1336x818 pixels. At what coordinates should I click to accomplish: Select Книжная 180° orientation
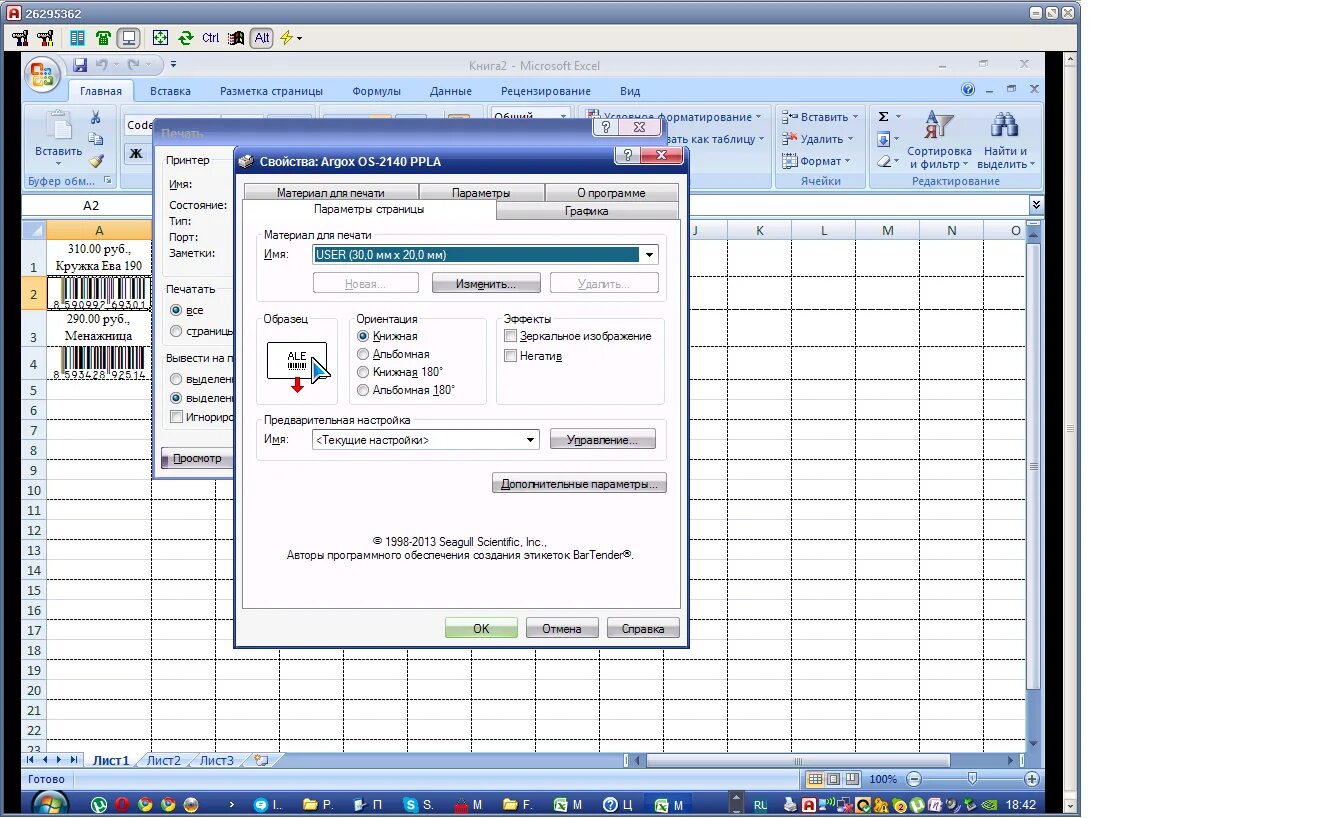click(x=363, y=372)
